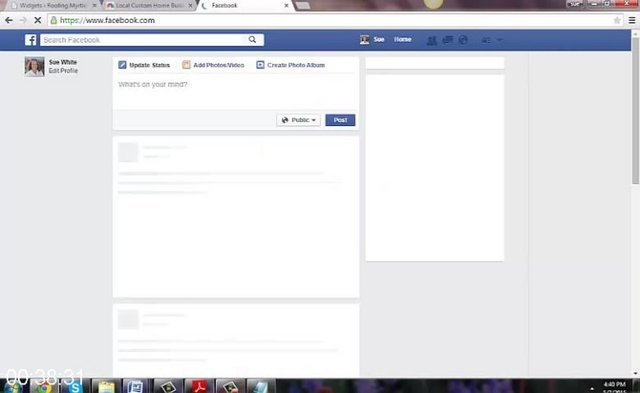Click the Sue White name link
The image size is (640, 393).
pos(63,62)
